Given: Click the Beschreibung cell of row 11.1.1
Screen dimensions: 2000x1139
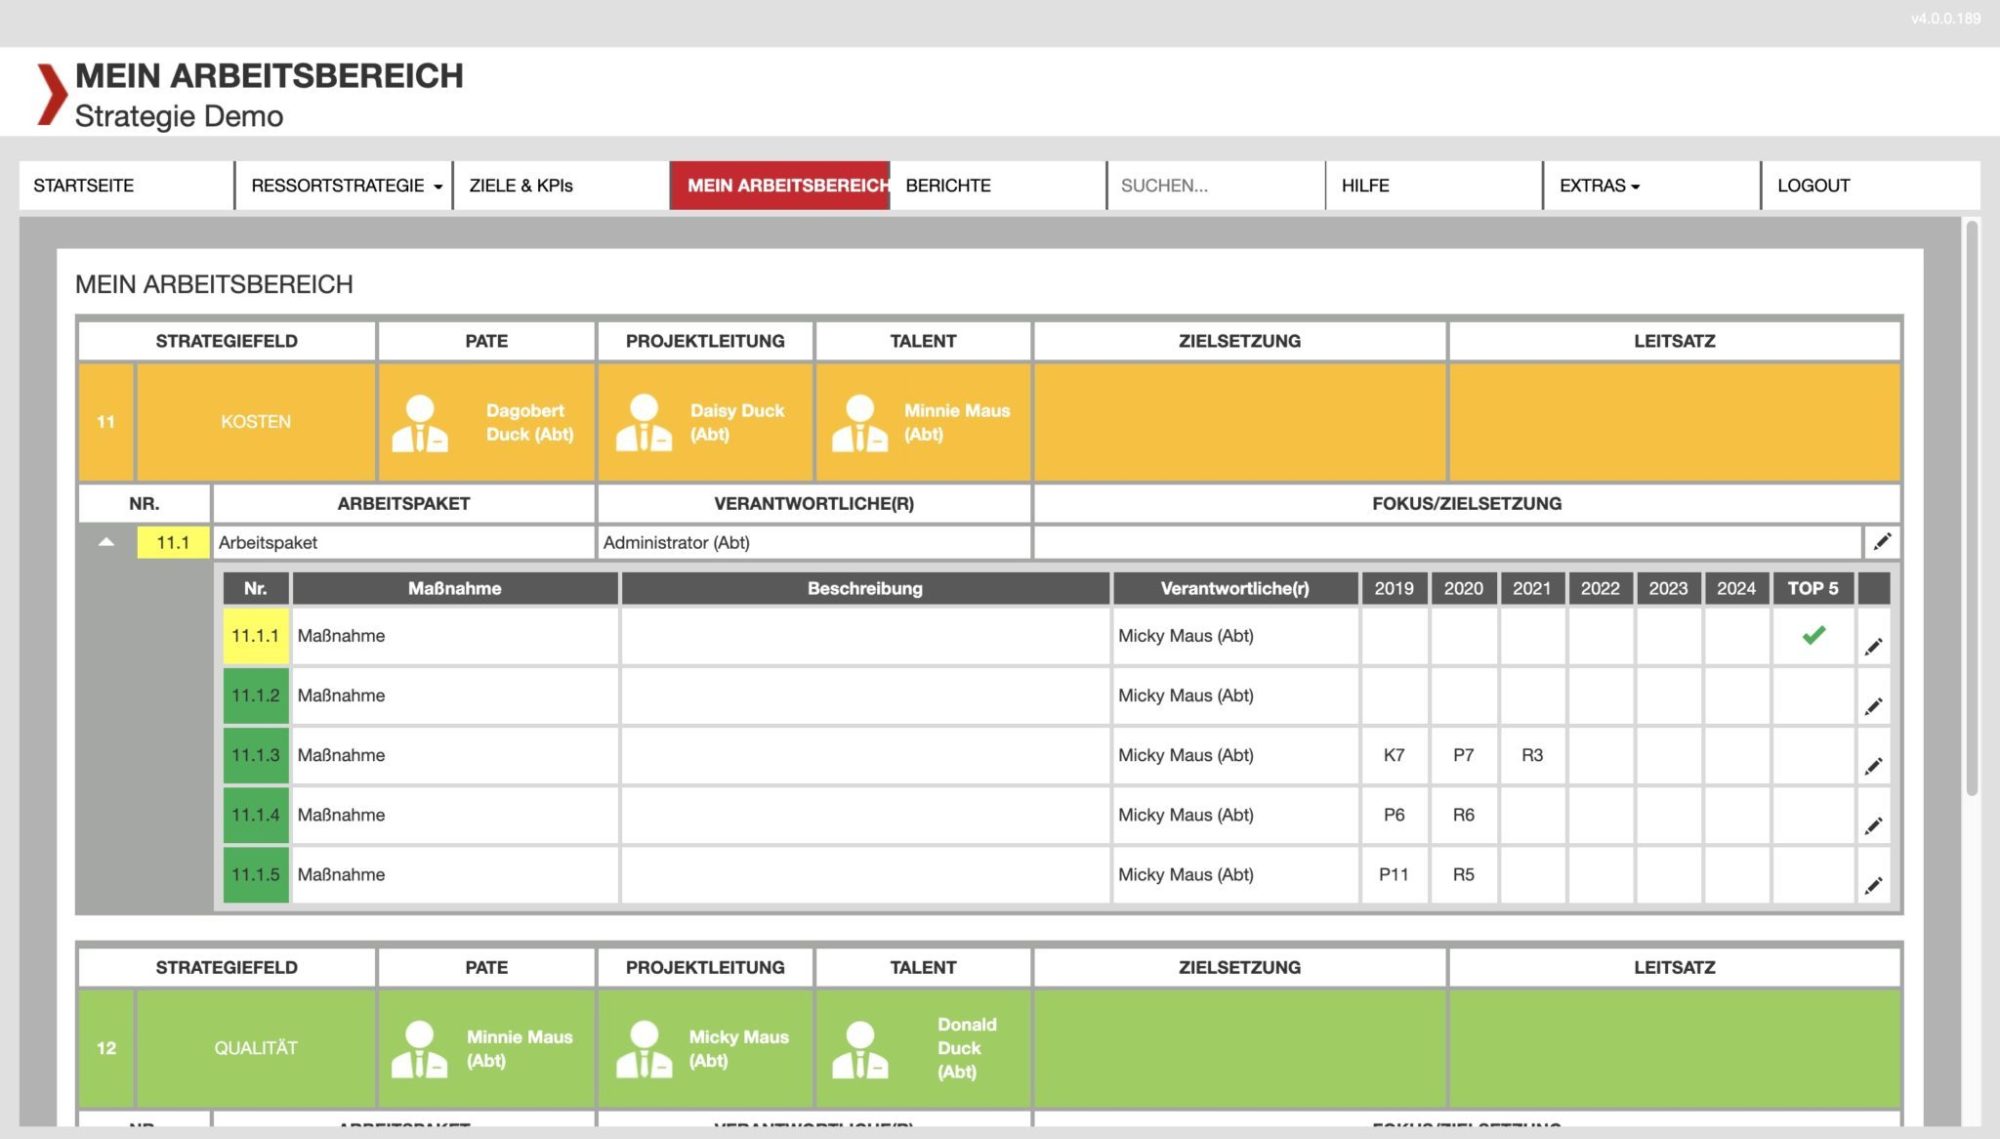Looking at the screenshot, I should (x=865, y=636).
